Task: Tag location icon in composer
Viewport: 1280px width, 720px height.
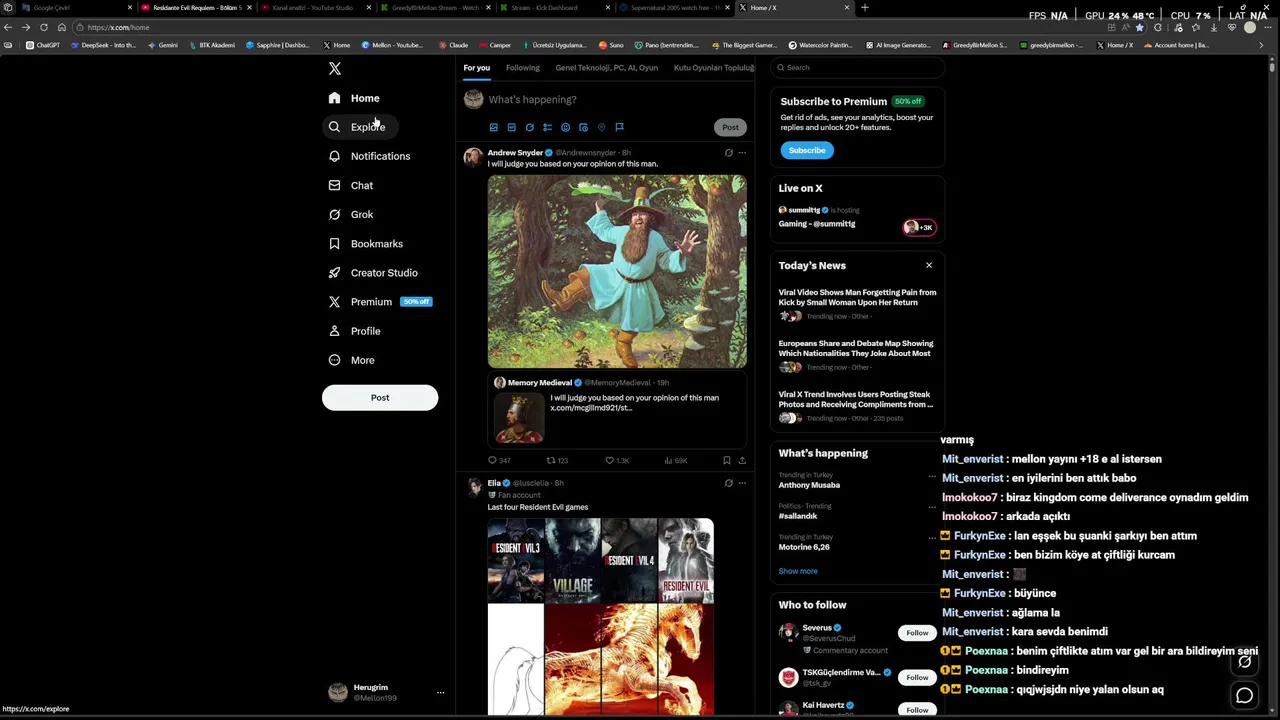Action: tap(601, 127)
